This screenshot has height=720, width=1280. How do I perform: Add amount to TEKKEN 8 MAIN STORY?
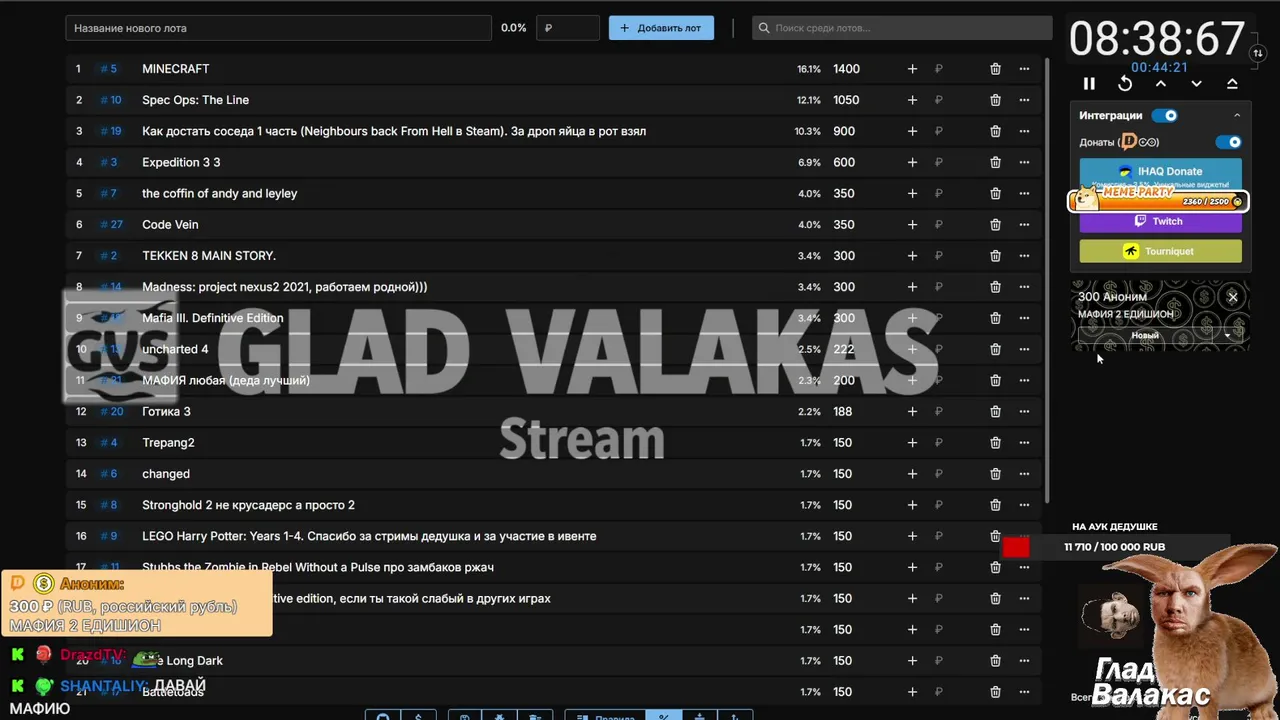pyautogui.click(x=912, y=256)
